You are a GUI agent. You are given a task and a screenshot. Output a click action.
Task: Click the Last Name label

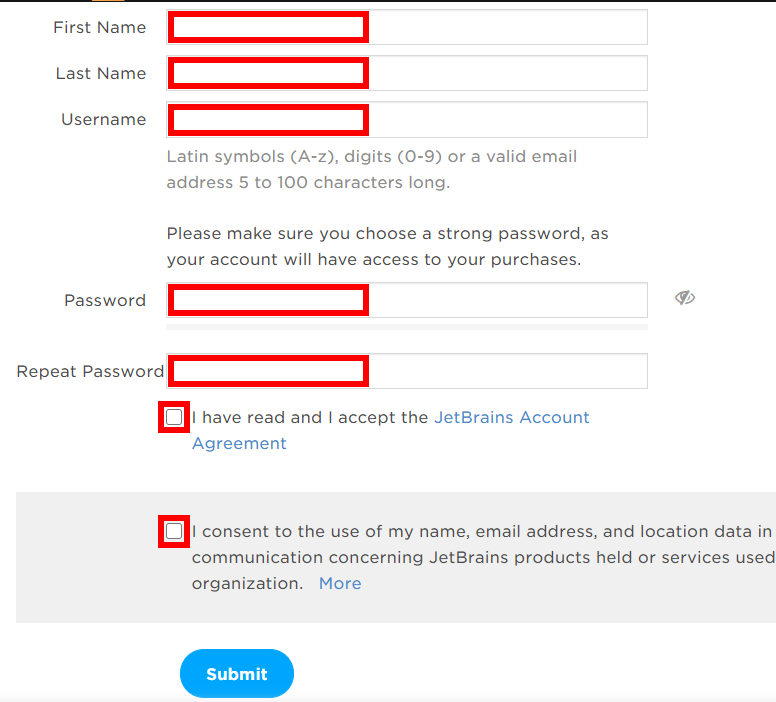[101, 73]
